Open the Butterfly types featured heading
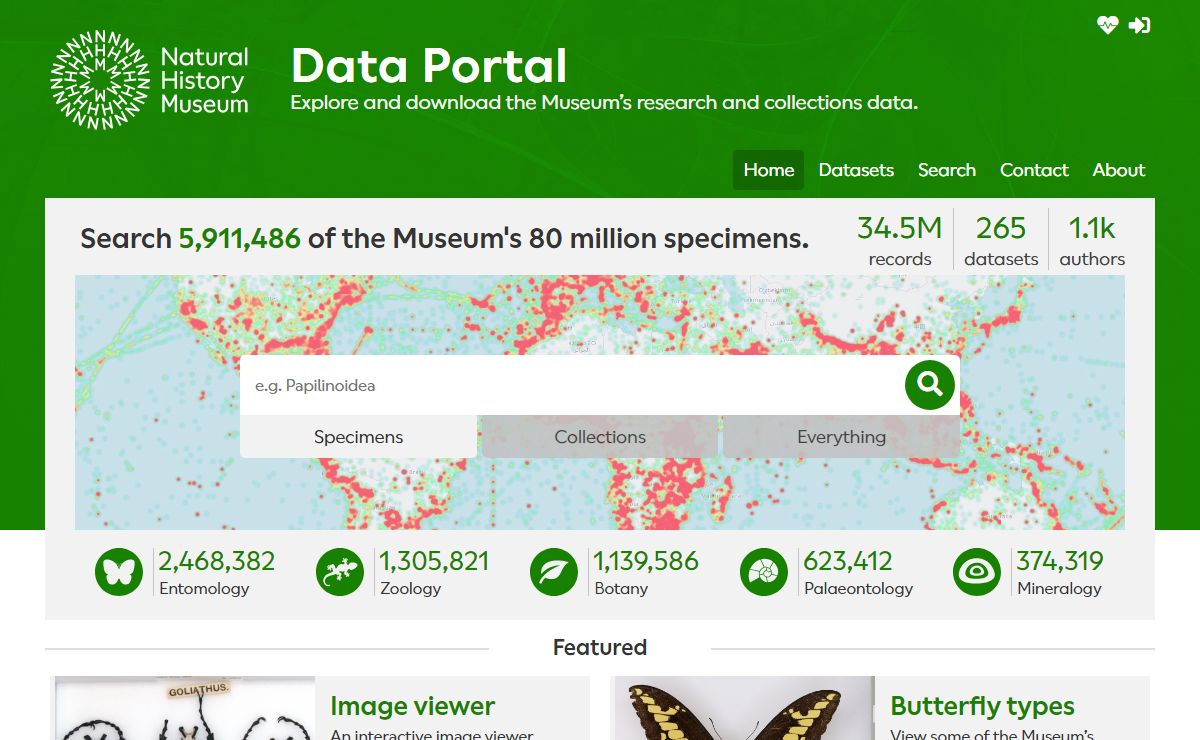The width and height of the screenshot is (1200, 740). (982, 706)
